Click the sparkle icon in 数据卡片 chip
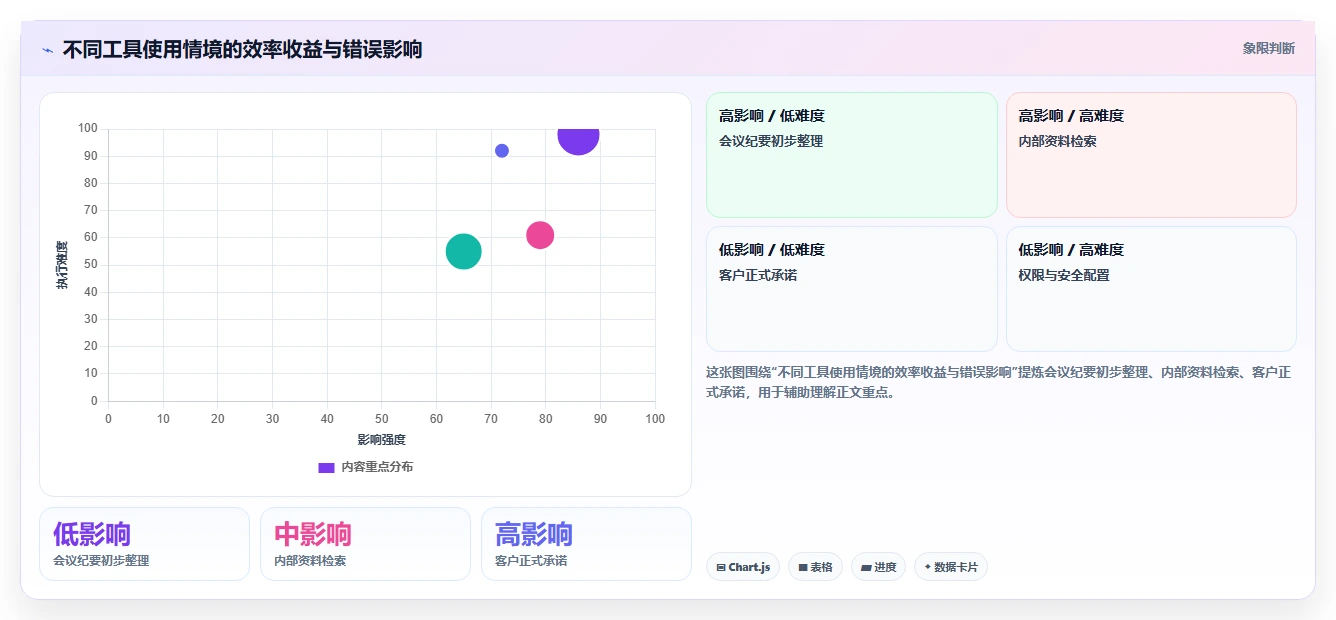 click(x=928, y=567)
